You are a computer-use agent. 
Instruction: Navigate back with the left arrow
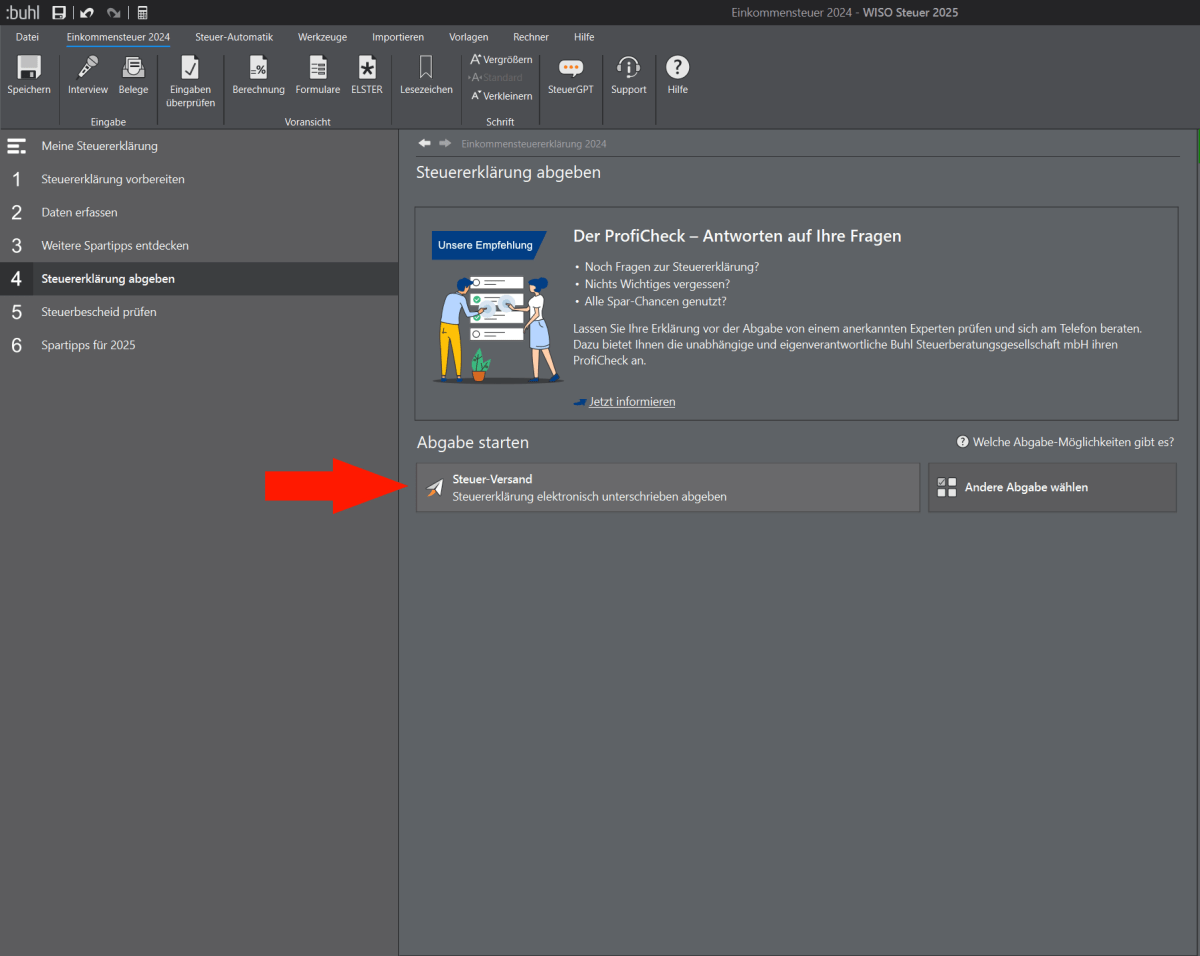(x=425, y=143)
